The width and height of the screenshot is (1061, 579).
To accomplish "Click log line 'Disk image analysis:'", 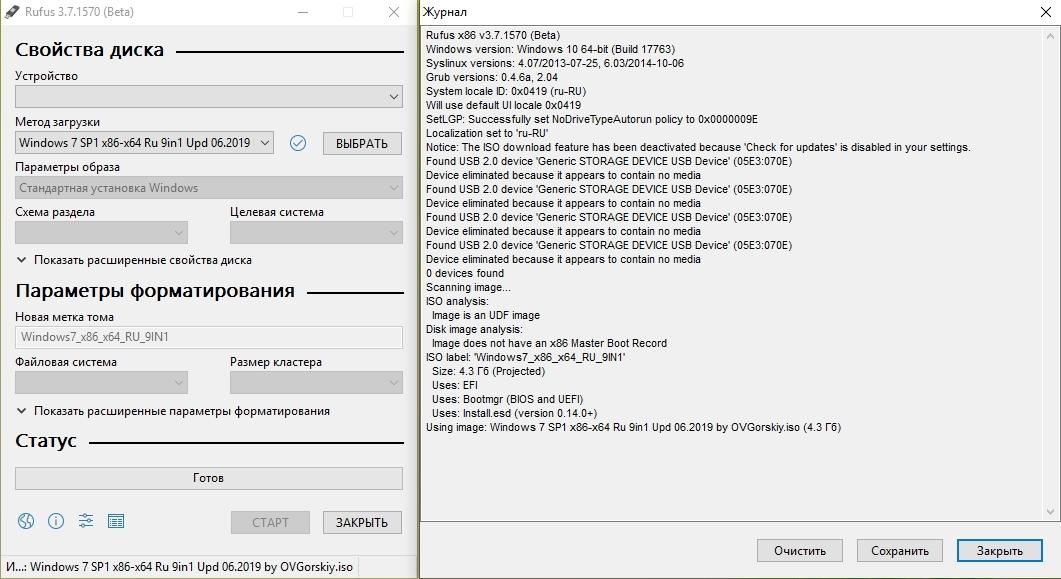I will click(x=474, y=329).
